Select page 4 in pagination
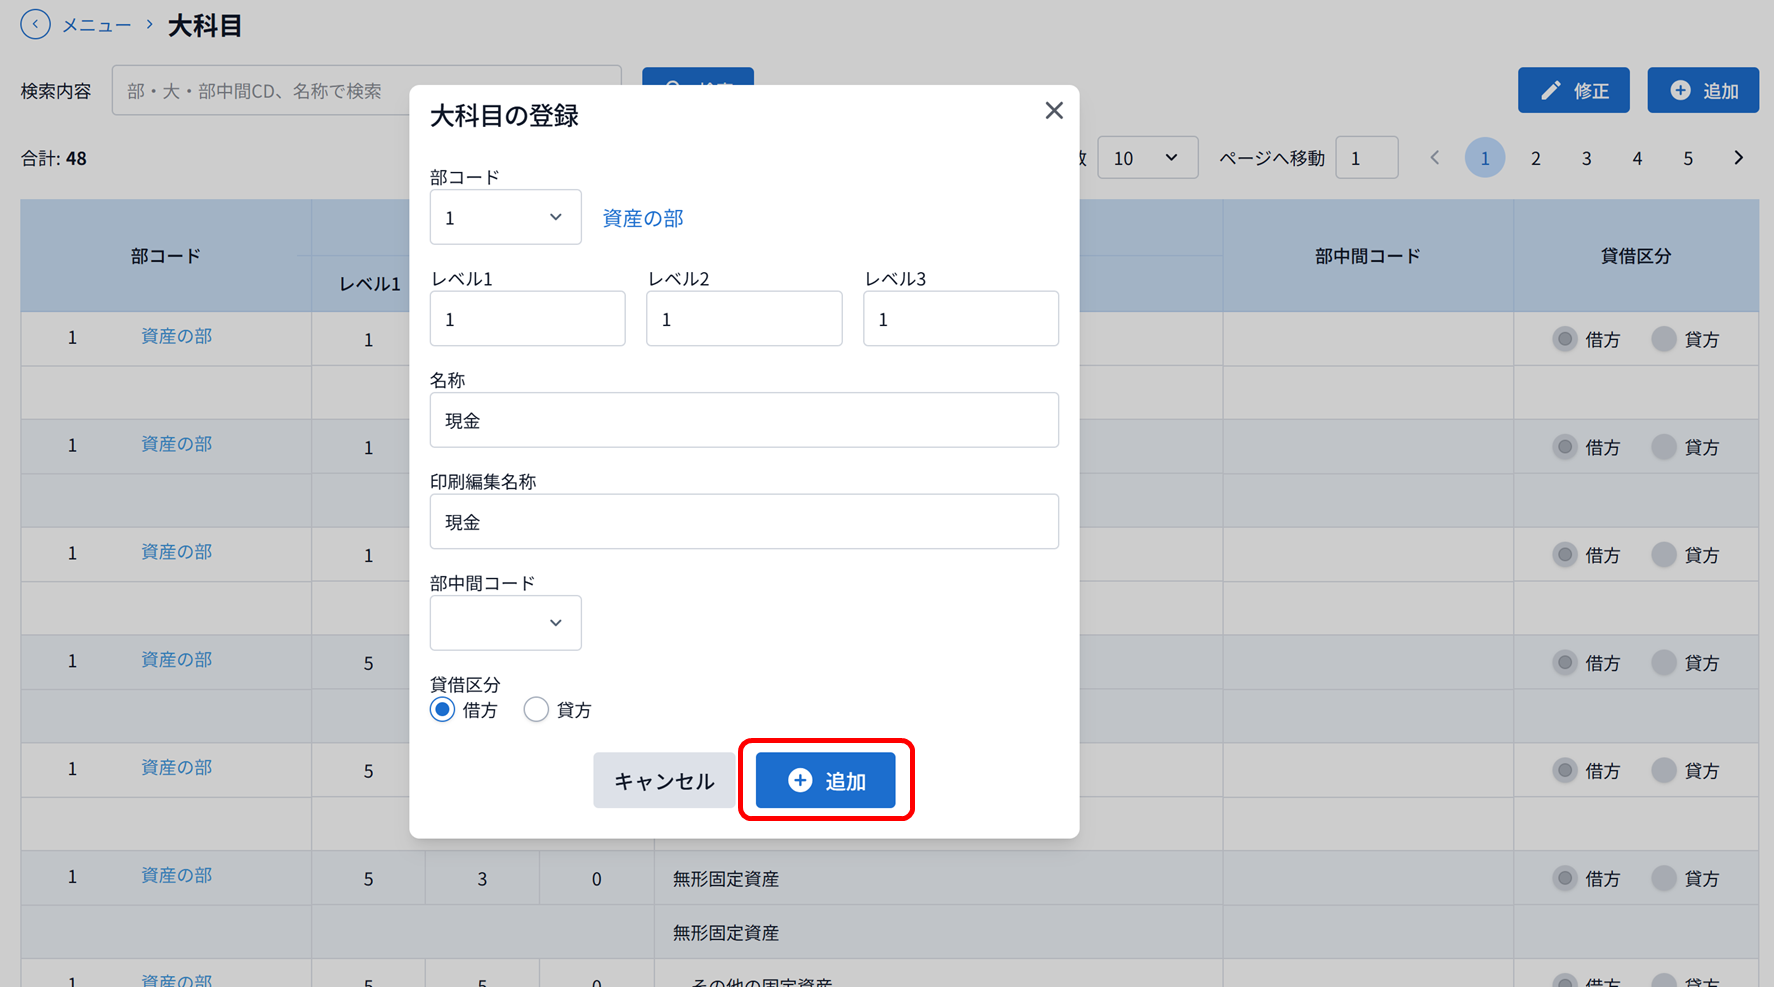The image size is (1774, 987). [x=1637, y=158]
